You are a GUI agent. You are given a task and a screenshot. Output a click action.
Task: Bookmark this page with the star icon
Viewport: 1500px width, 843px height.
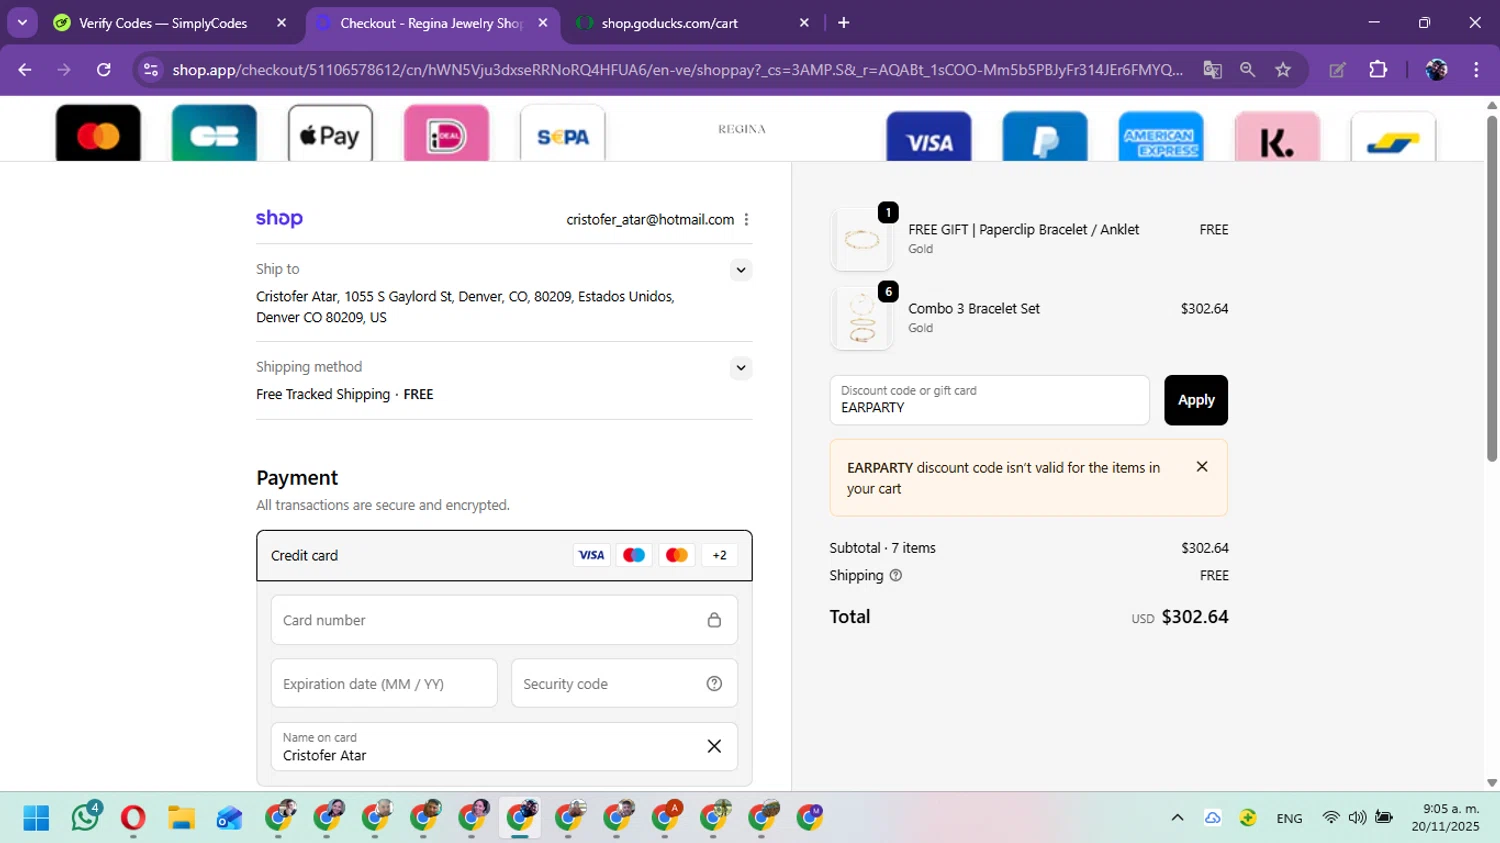[1283, 69]
